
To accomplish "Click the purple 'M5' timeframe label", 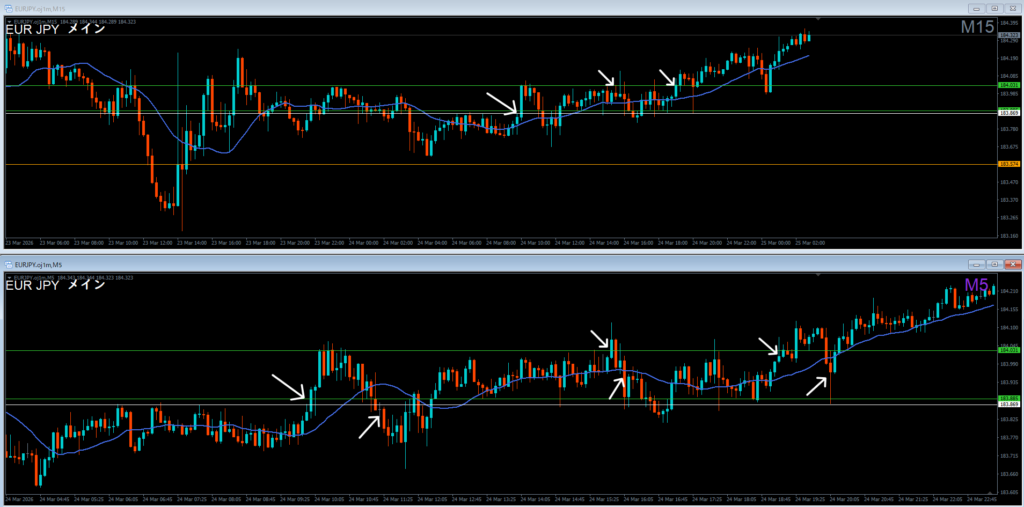I will tap(977, 285).
